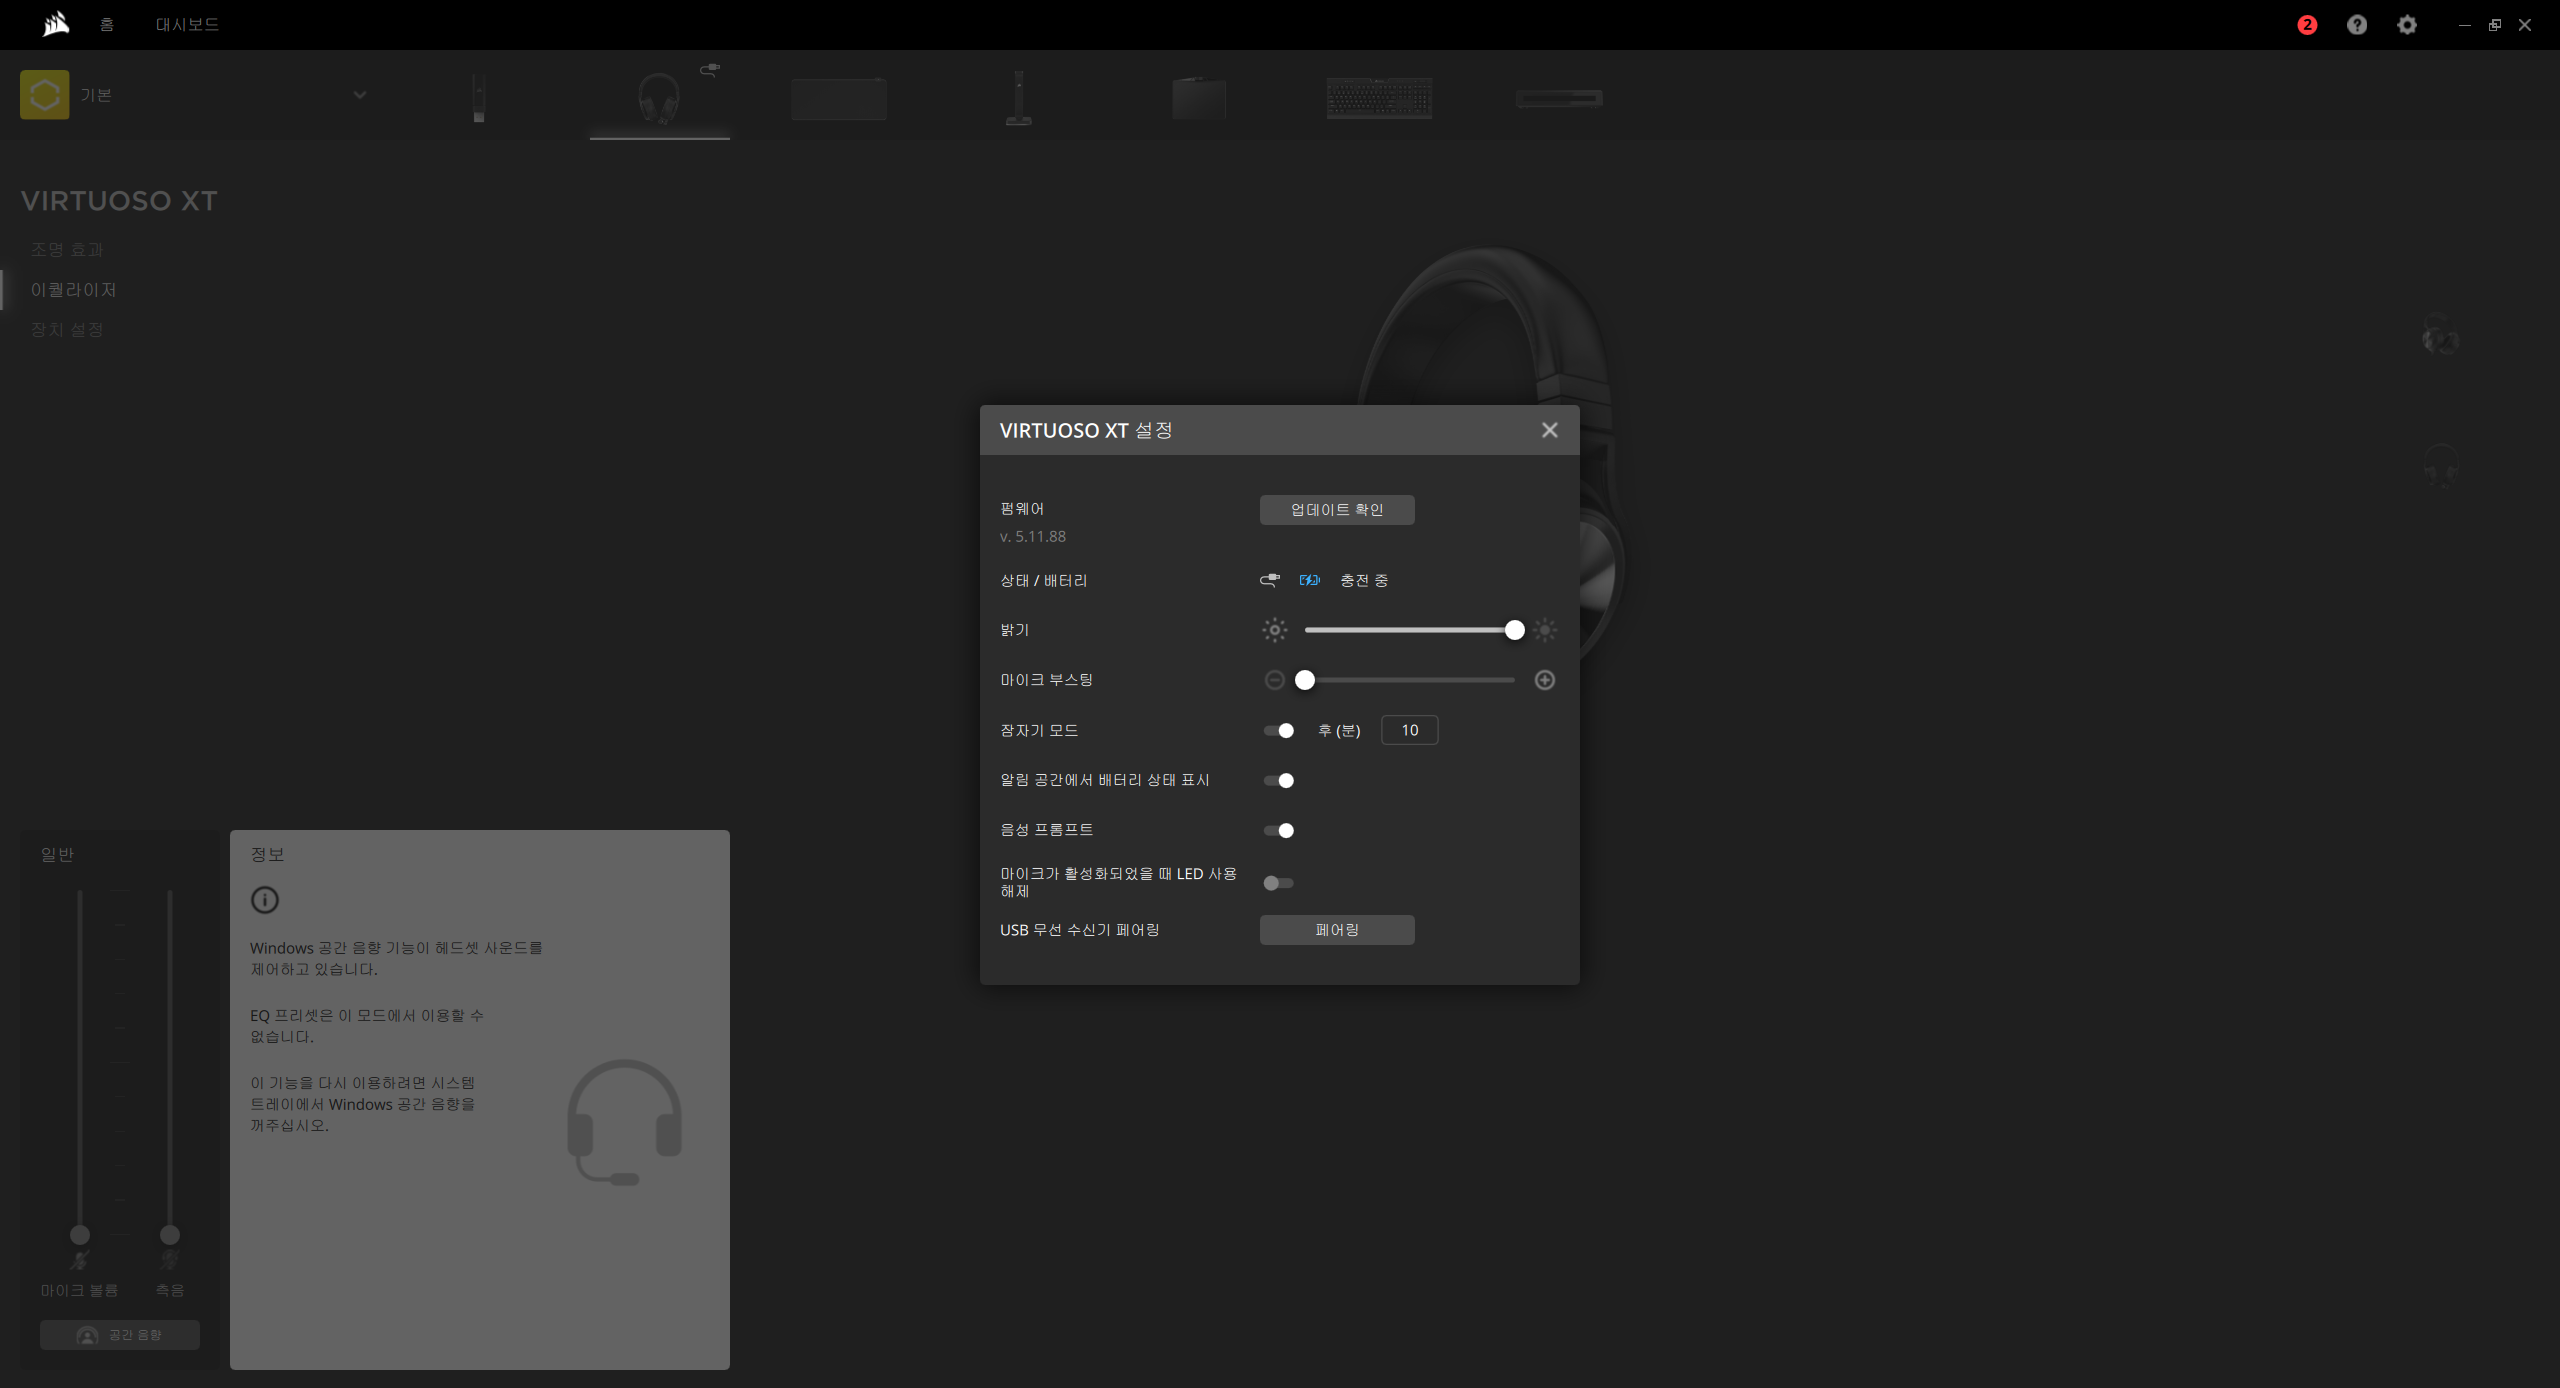The height and width of the screenshot is (1388, 2560).
Task: Click the dim brightness sun icon
Action: [1274, 630]
